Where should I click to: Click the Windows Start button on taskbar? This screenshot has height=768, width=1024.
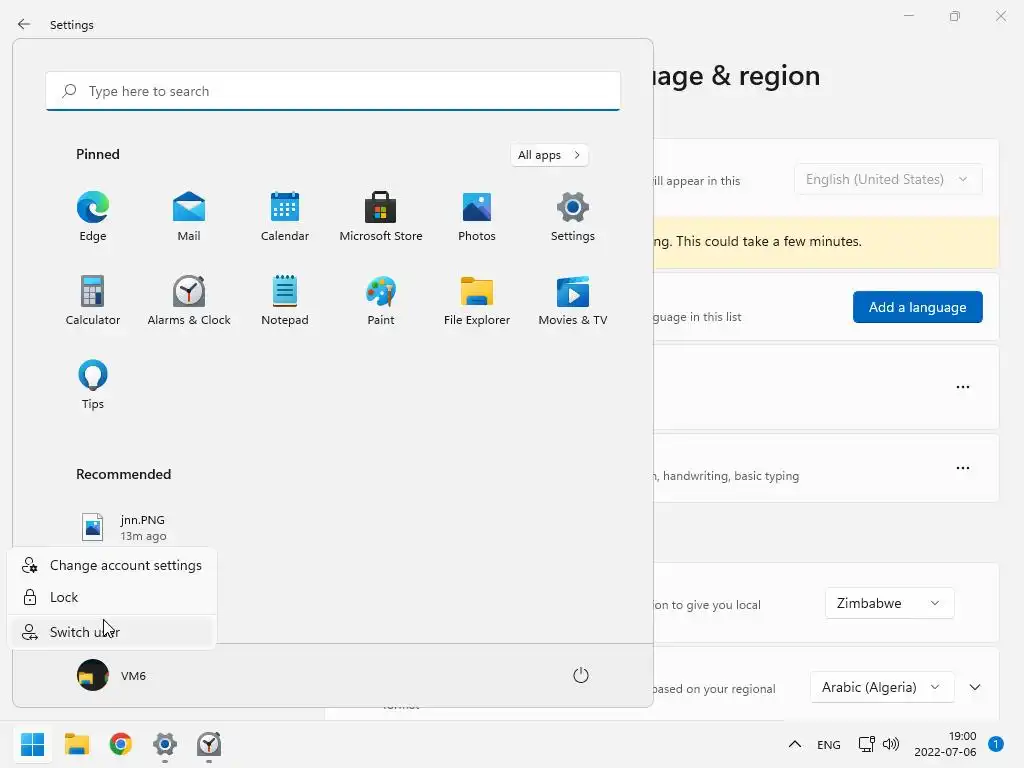pos(33,744)
